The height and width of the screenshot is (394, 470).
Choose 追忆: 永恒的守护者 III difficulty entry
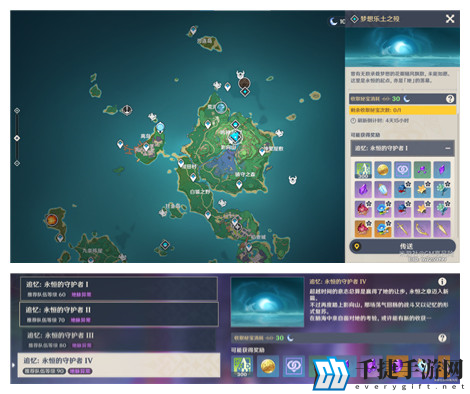(118, 339)
